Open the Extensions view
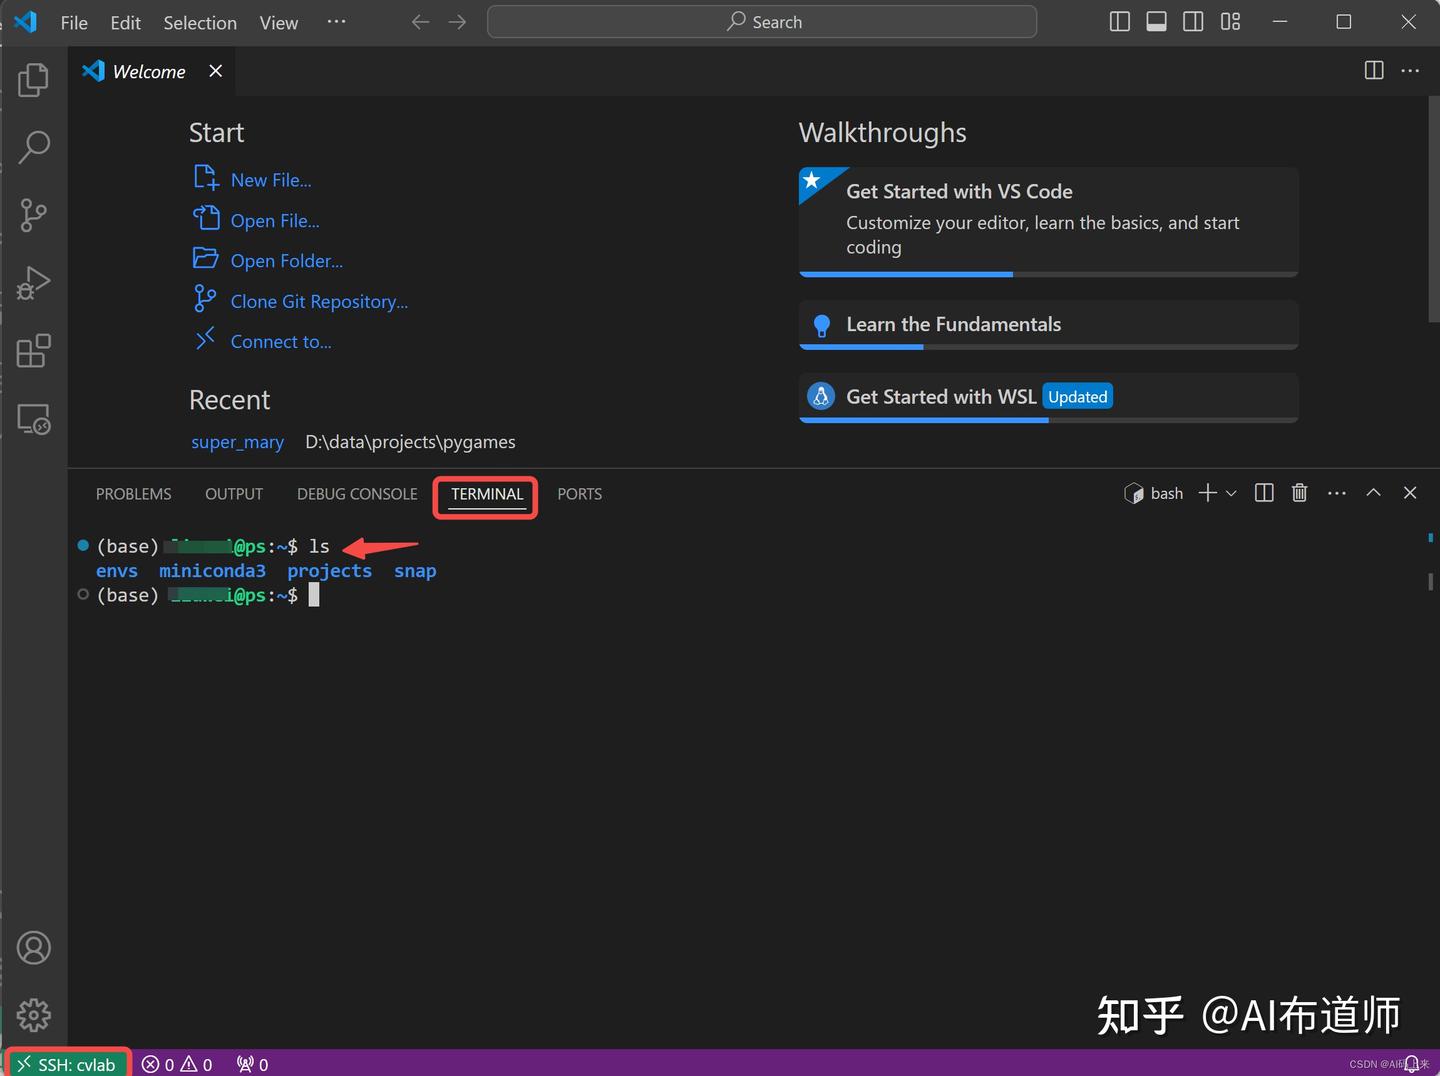The image size is (1440, 1076). point(33,350)
